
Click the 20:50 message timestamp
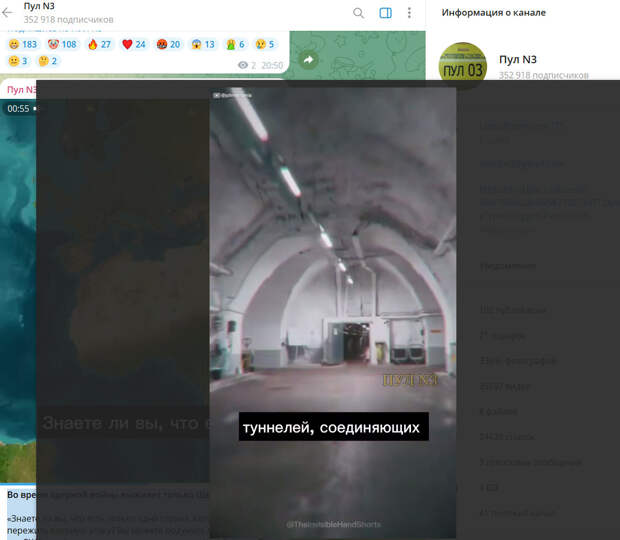pyautogui.click(x=272, y=66)
